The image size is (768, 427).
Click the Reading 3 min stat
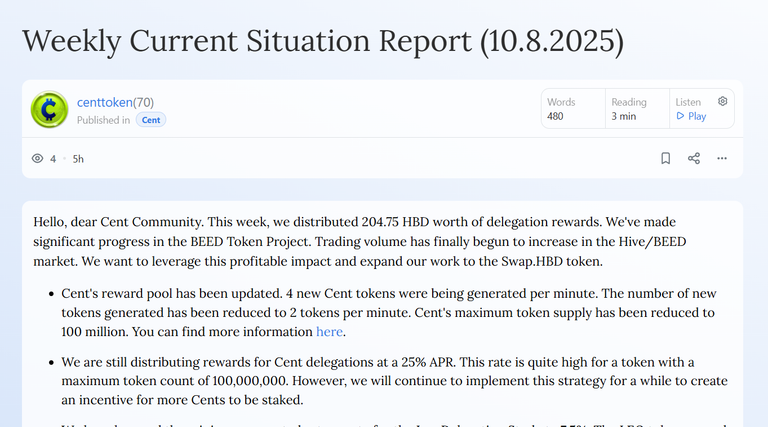[x=637, y=109]
